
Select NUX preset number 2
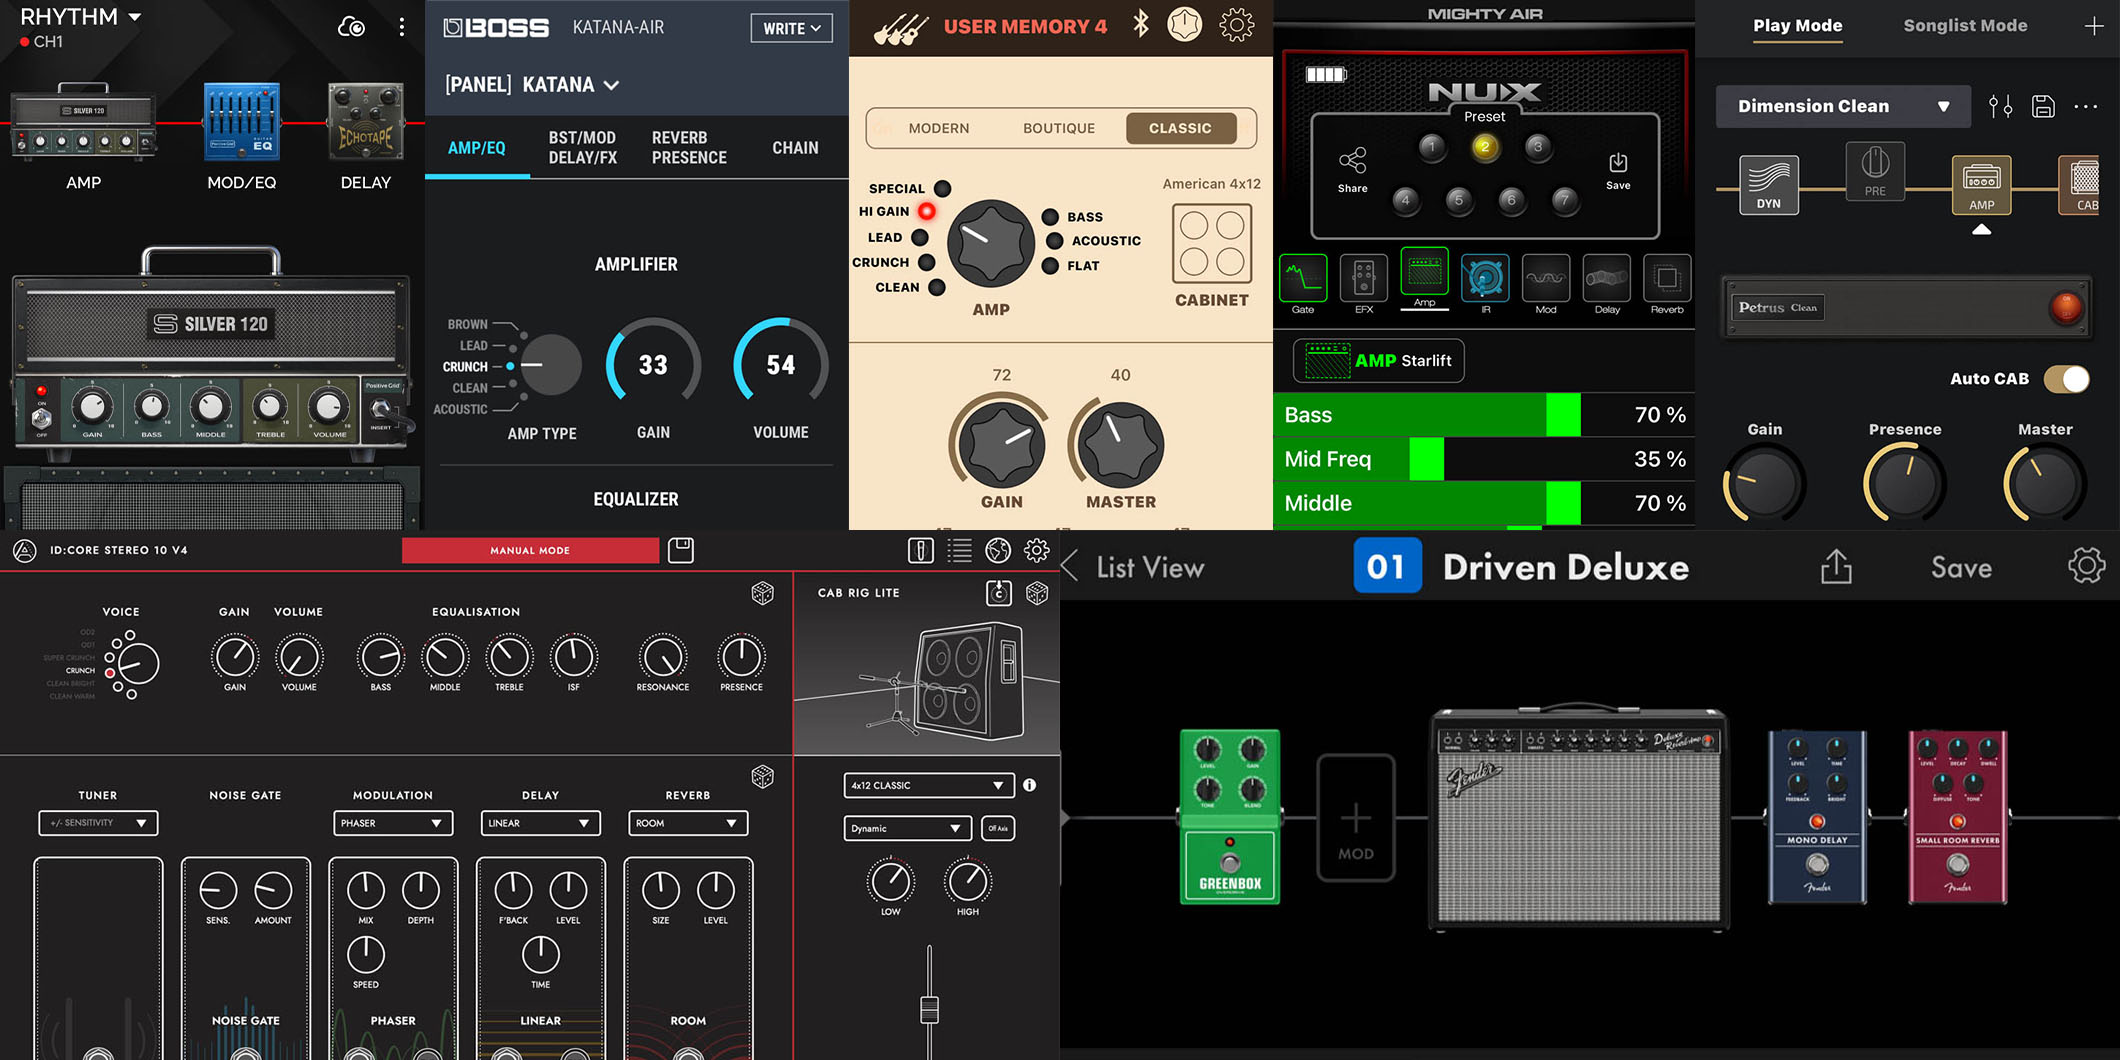point(1485,147)
